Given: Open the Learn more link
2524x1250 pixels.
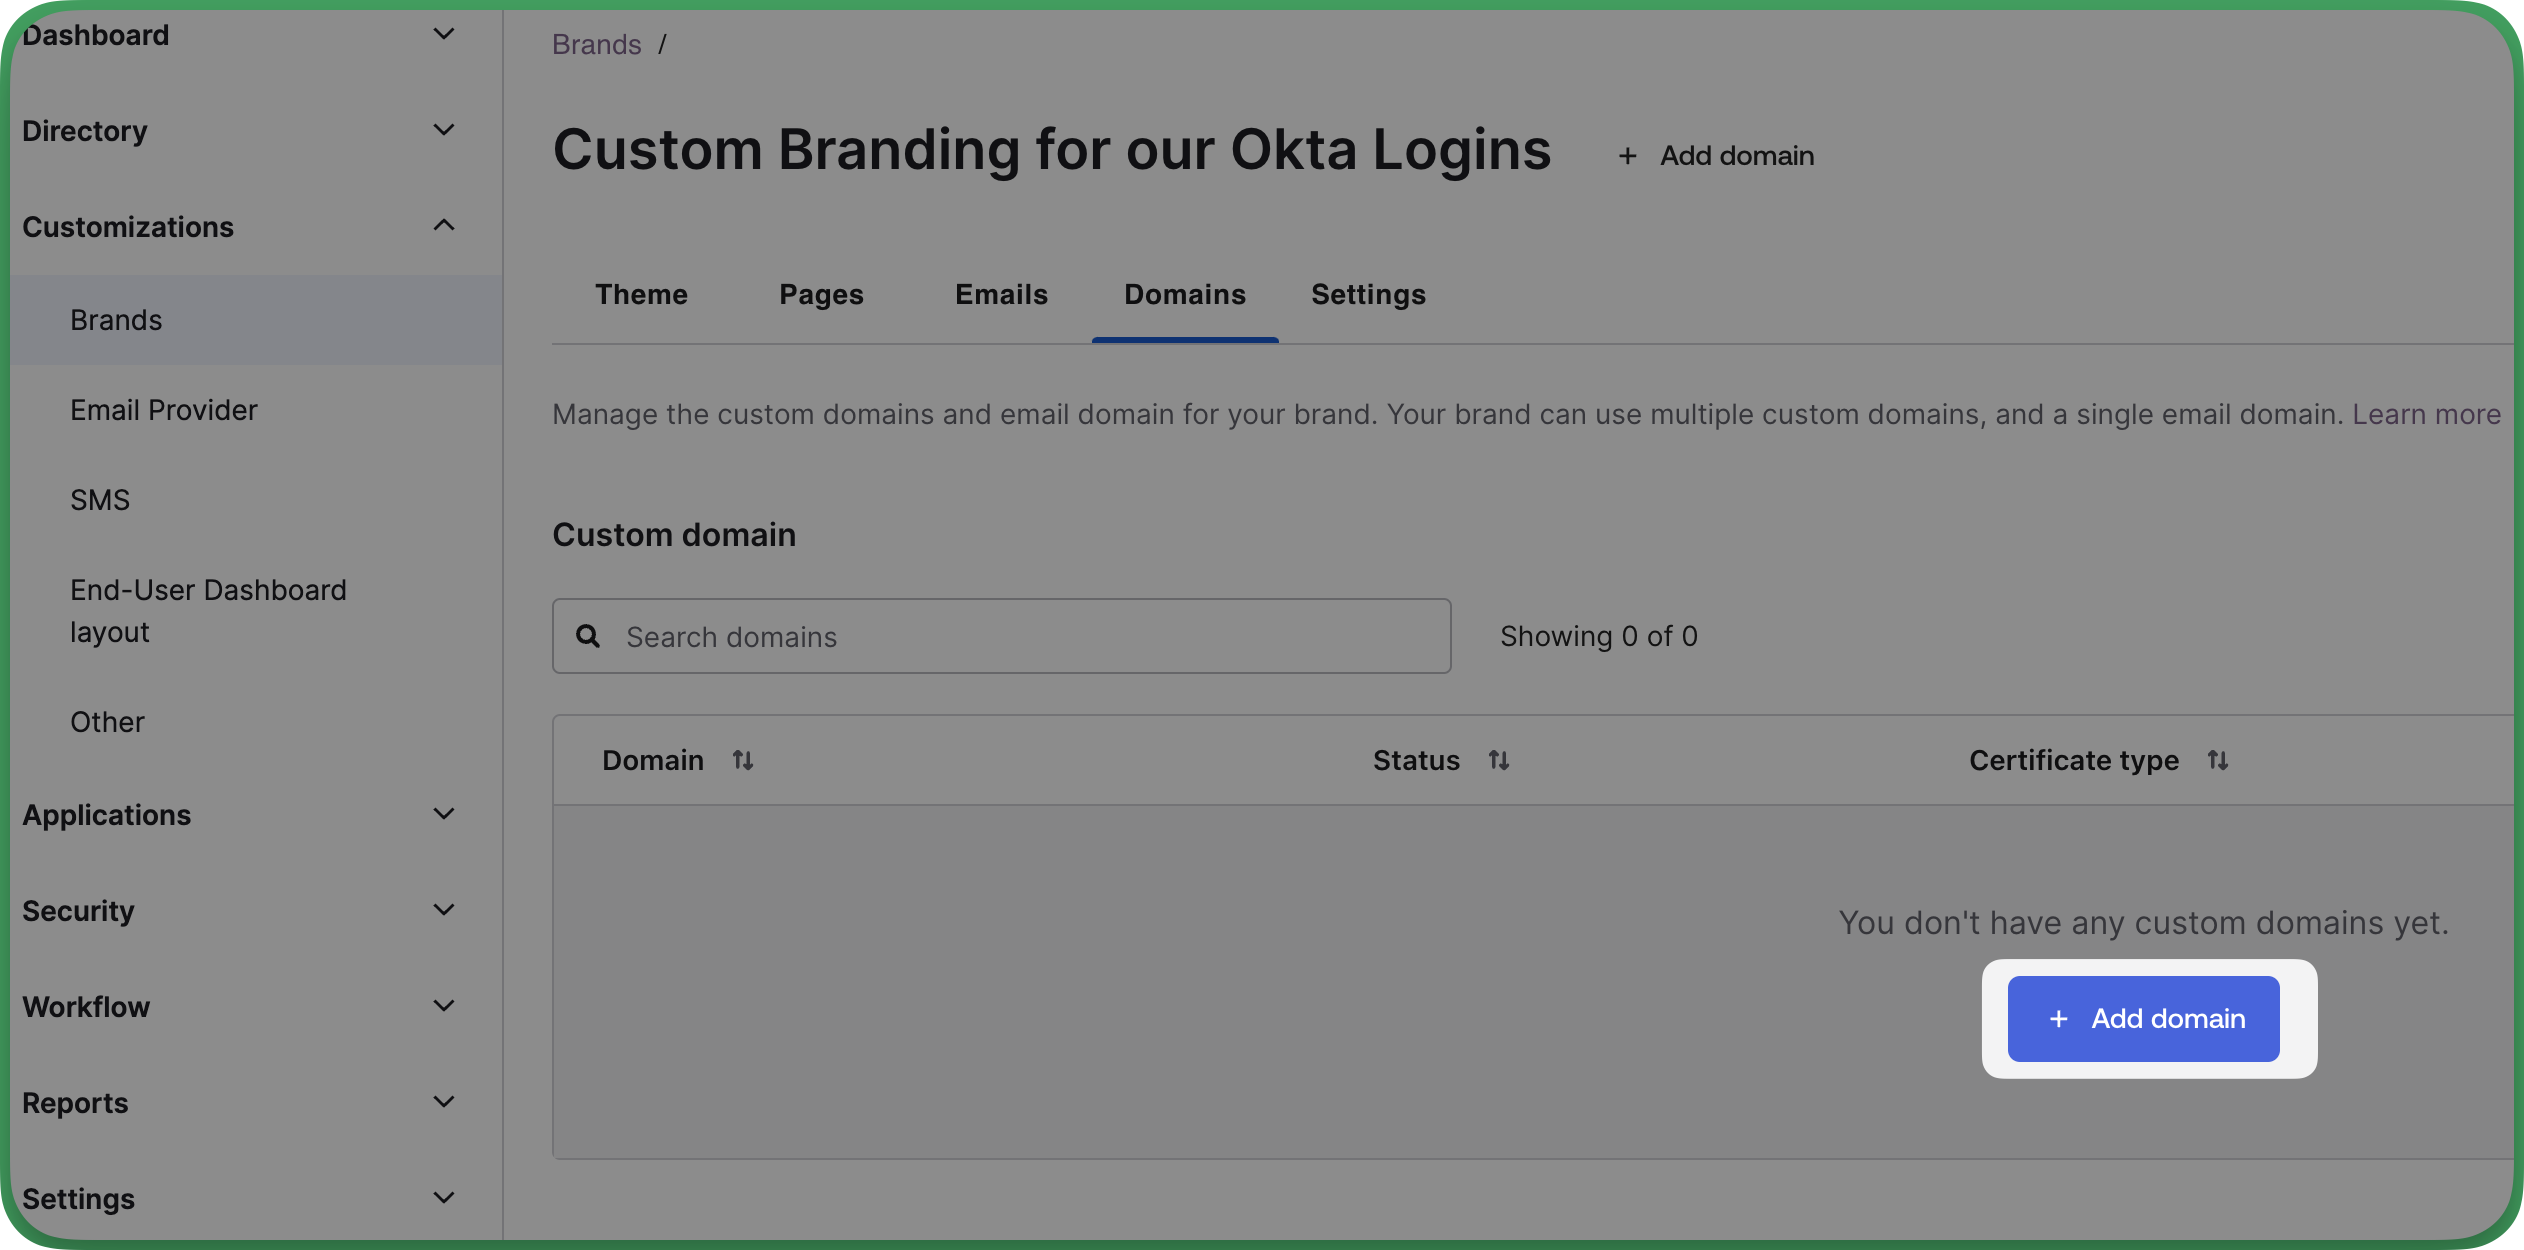Looking at the screenshot, I should coord(2426,414).
